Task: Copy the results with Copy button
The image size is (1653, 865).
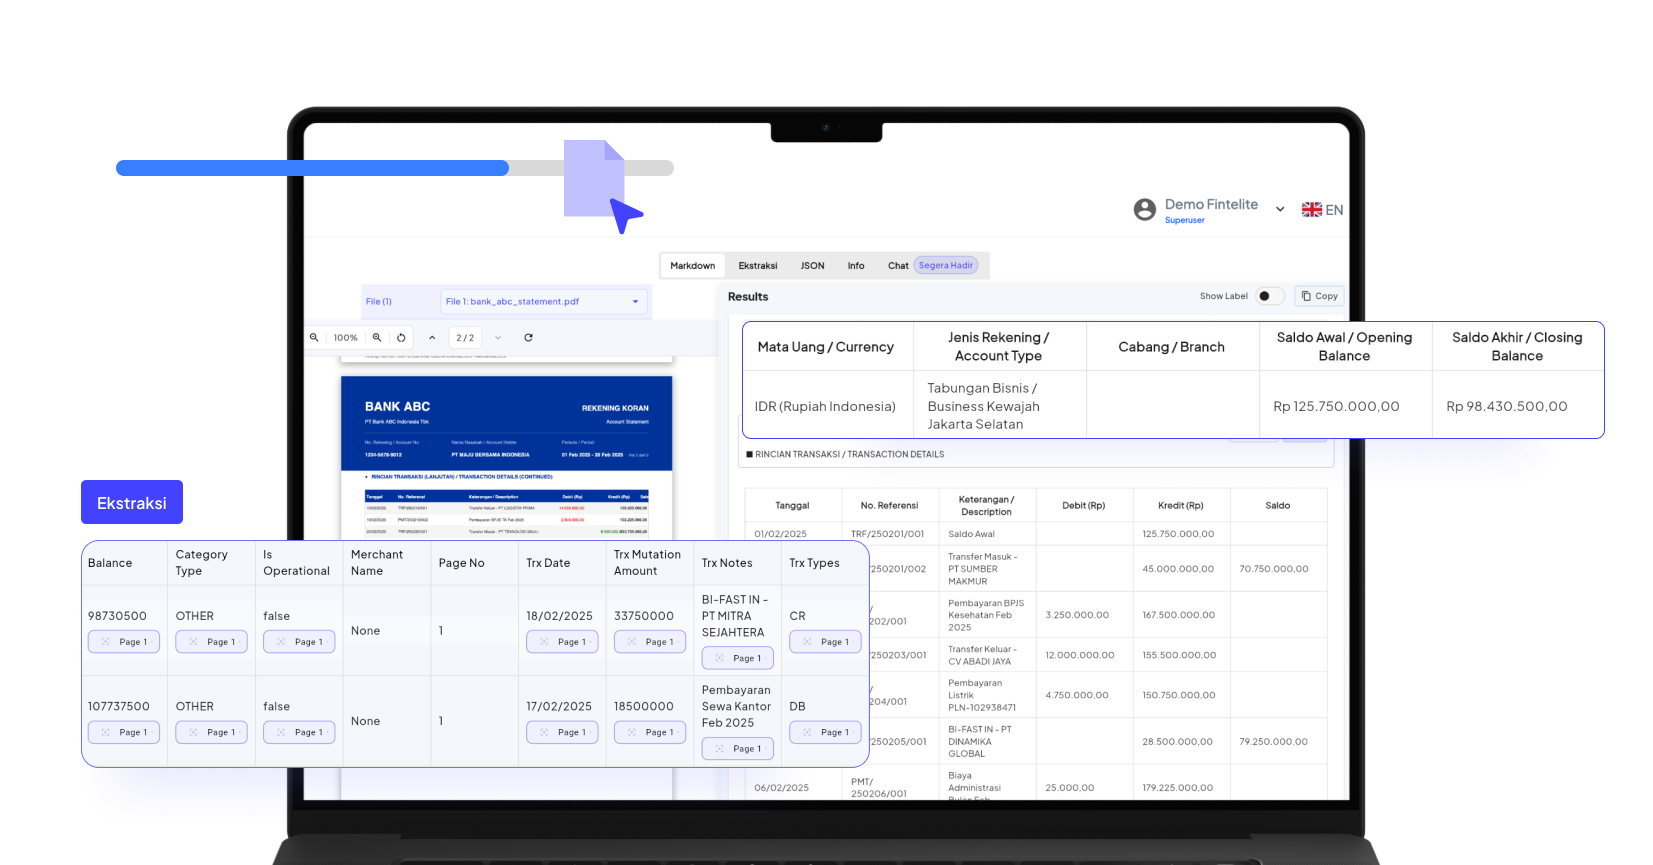Action: coord(1319,296)
